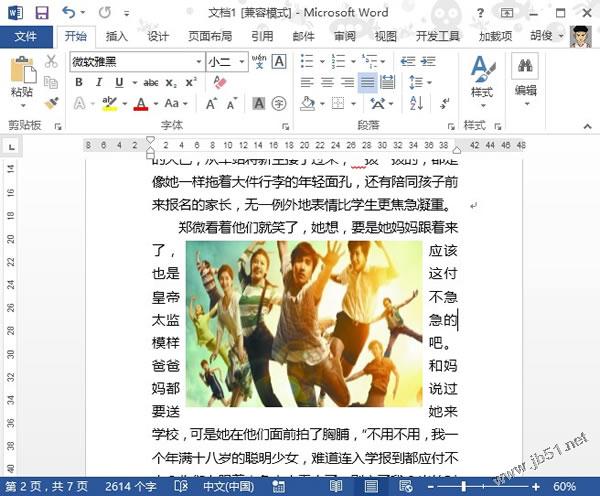The height and width of the screenshot is (496, 600).
Task: Apply distributed alignment
Action: (388, 82)
